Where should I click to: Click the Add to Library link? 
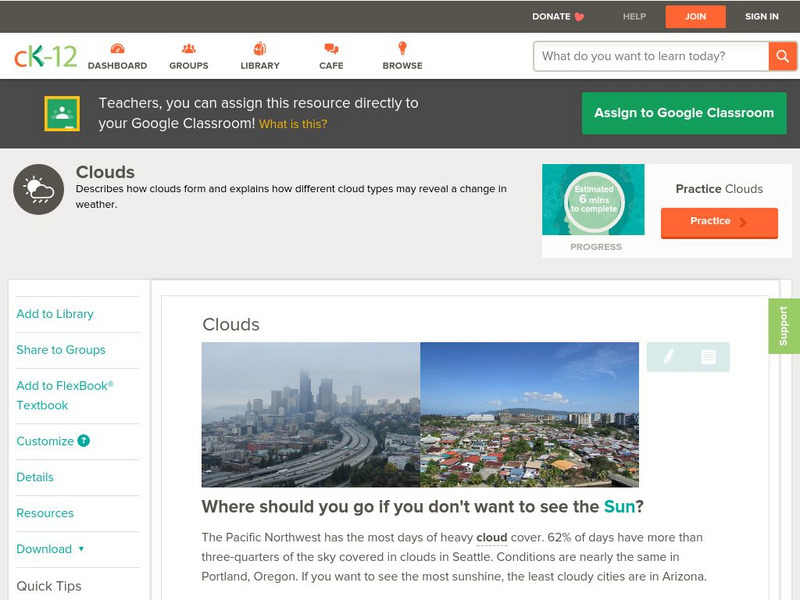point(55,314)
